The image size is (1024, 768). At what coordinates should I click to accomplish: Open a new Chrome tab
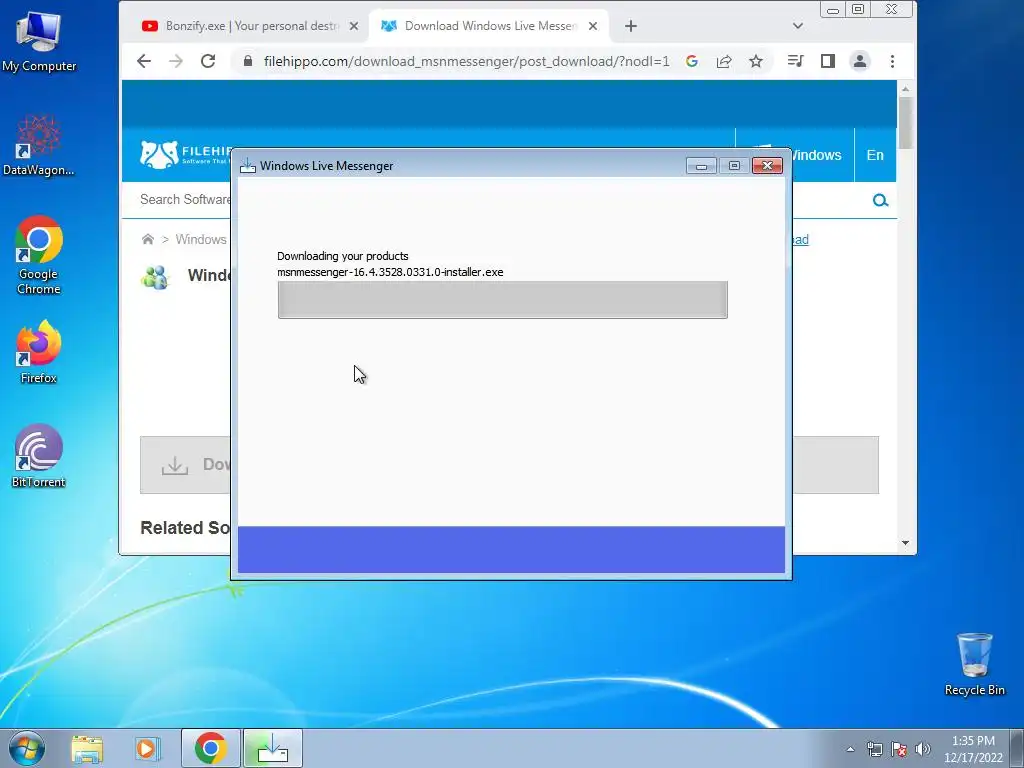pos(630,26)
